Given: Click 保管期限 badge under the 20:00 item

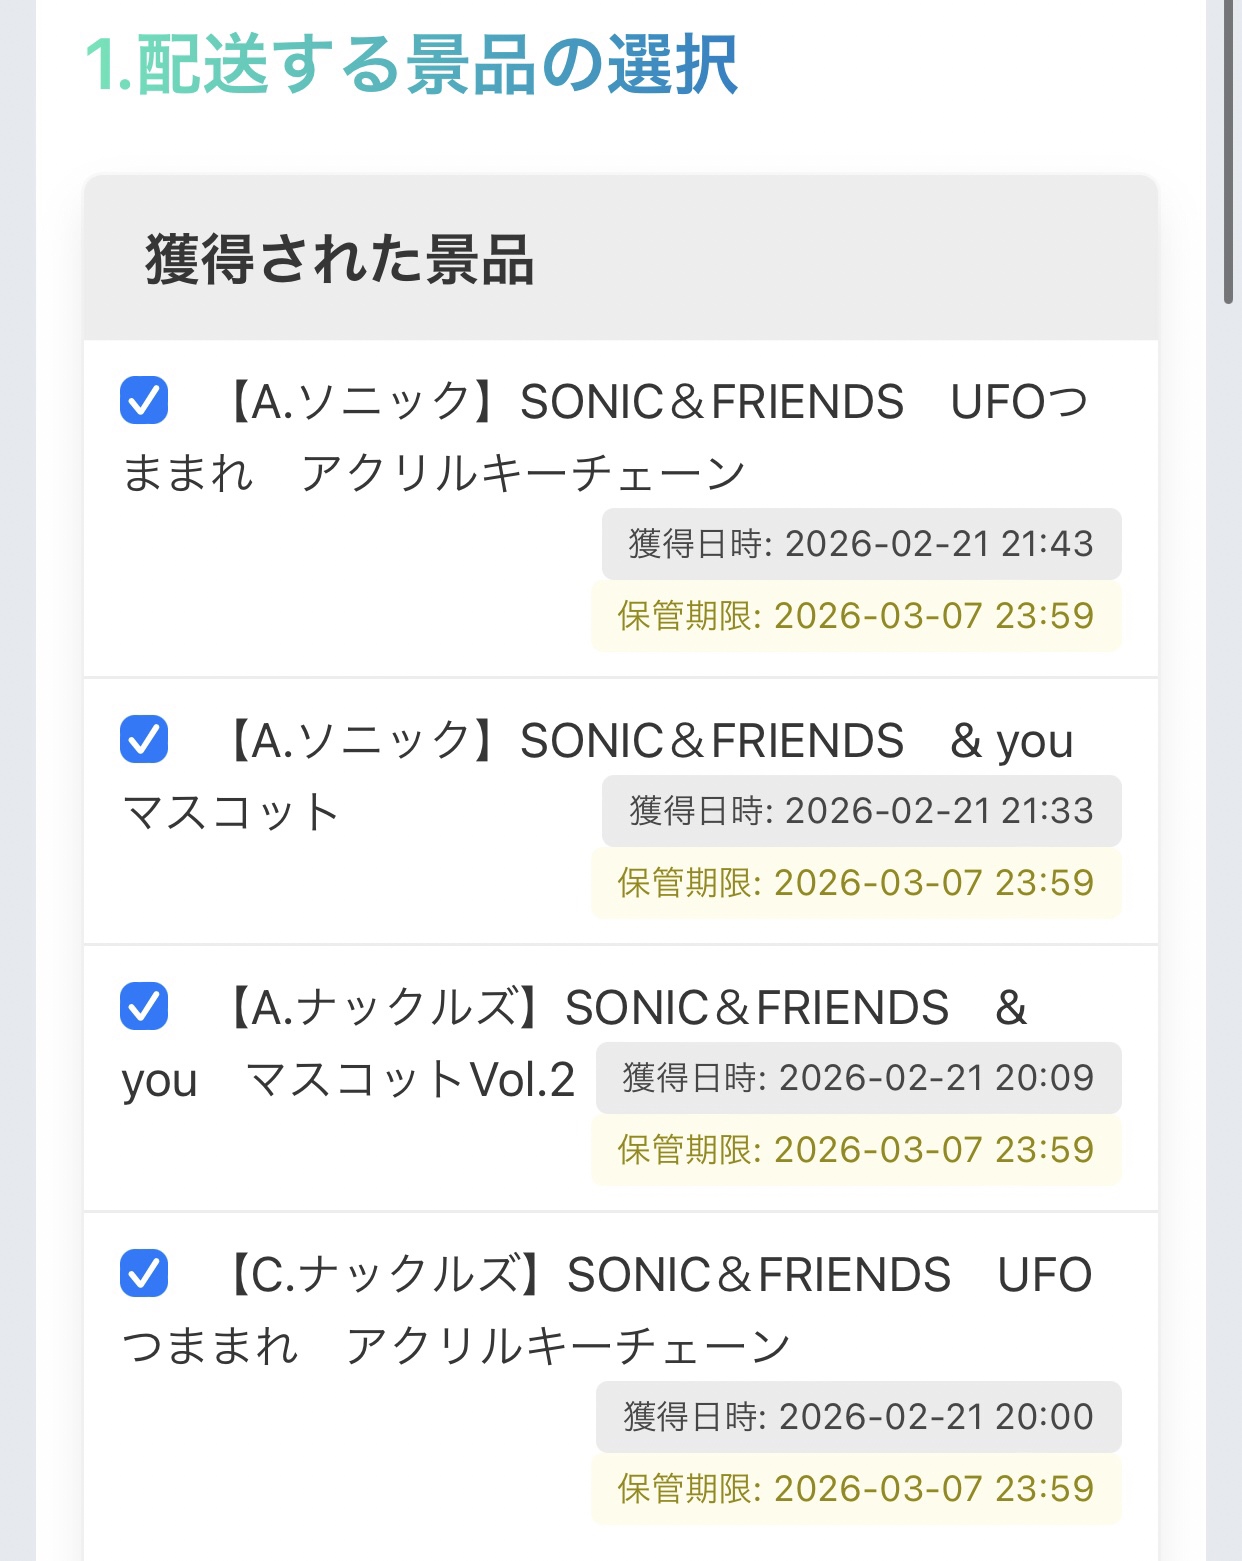Looking at the screenshot, I should (856, 1489).
